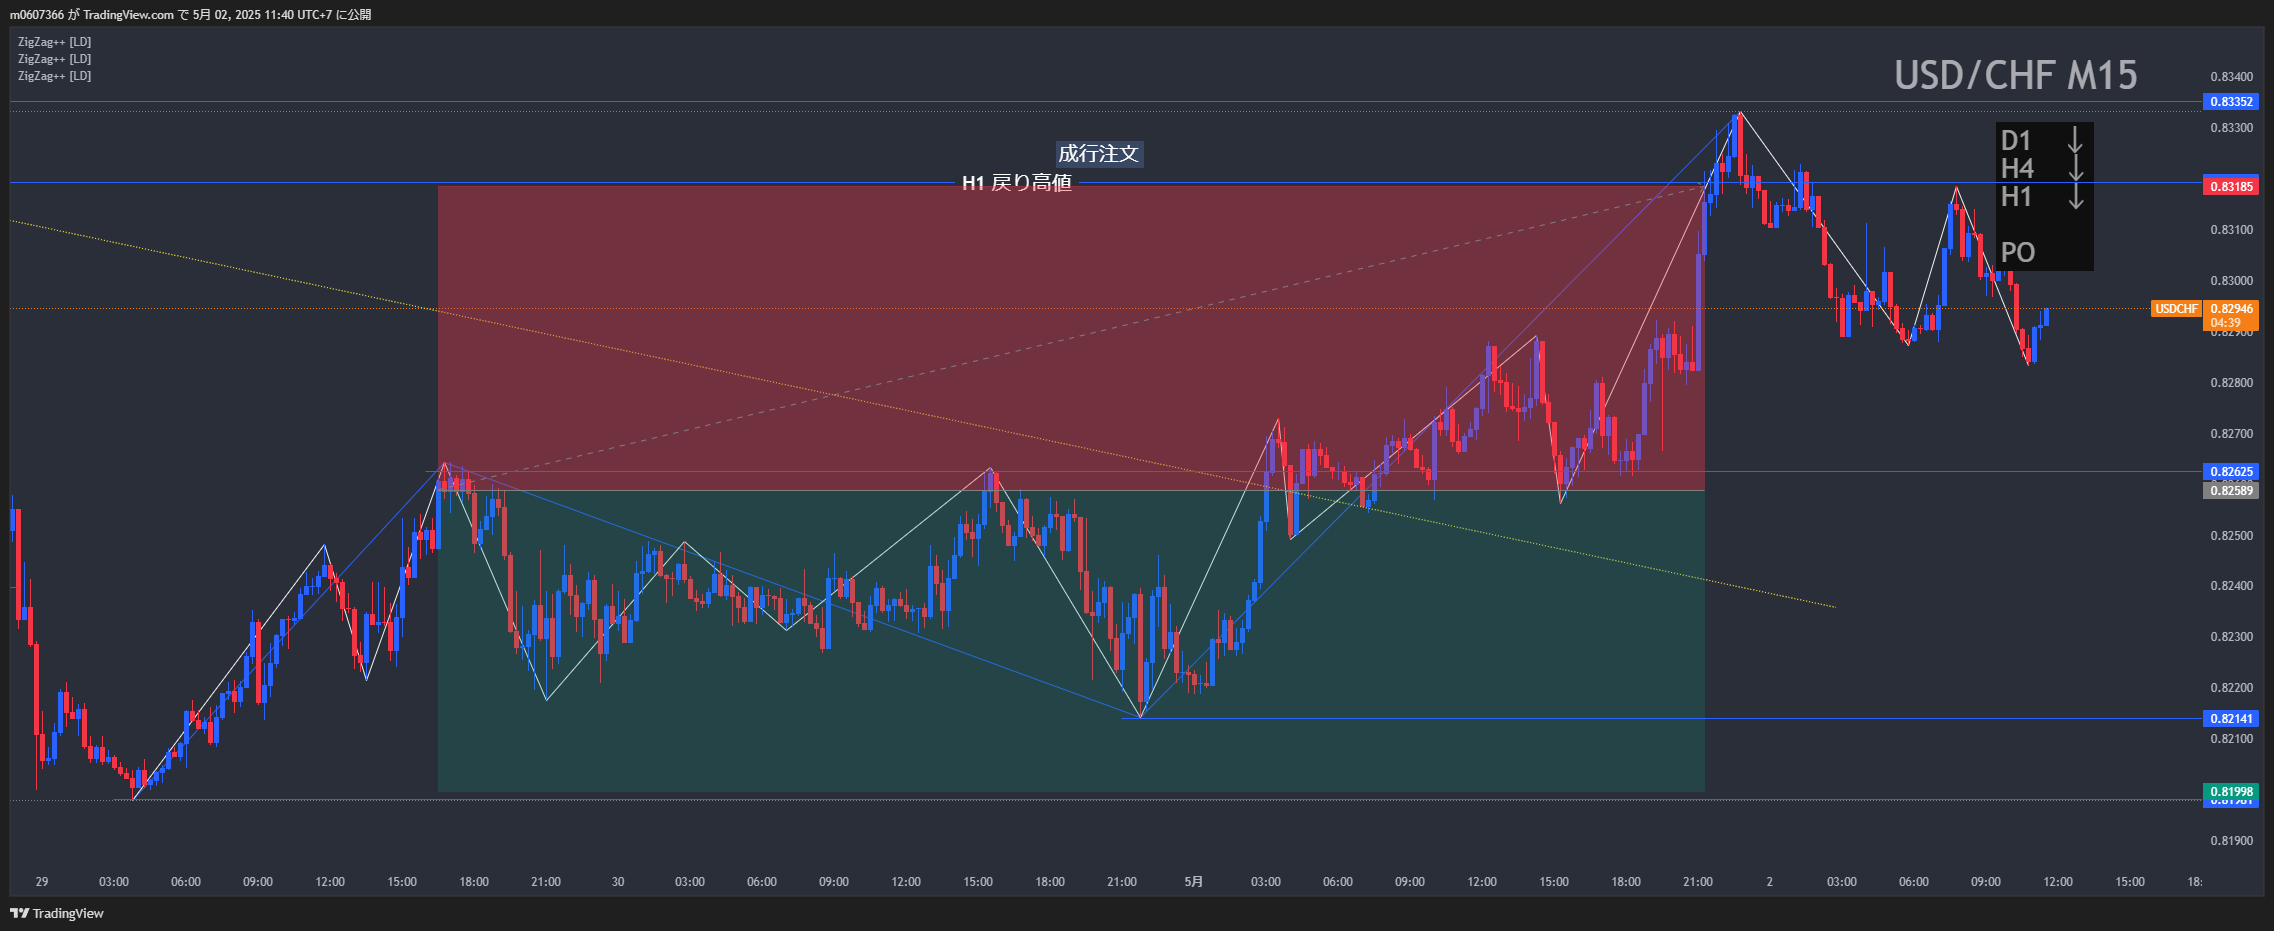The width and height of the screenshot is (2274, 931).
Task: Click the TradingView.com link in header
Action: coord(128,15)
